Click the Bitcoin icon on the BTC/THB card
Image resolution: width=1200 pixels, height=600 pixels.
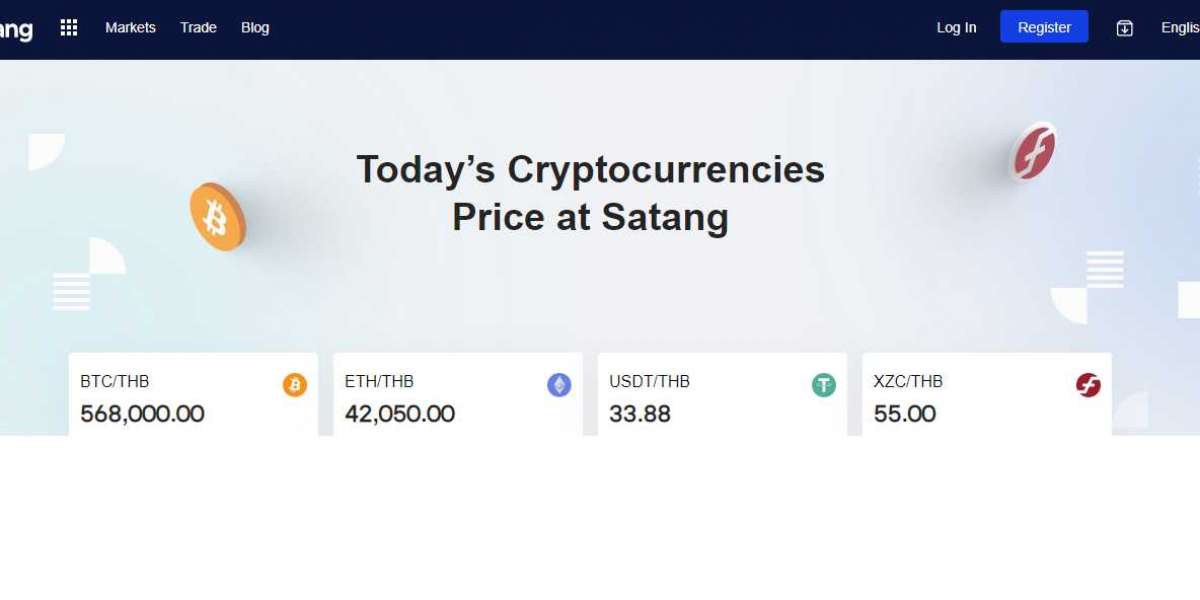tap(294, 385)
